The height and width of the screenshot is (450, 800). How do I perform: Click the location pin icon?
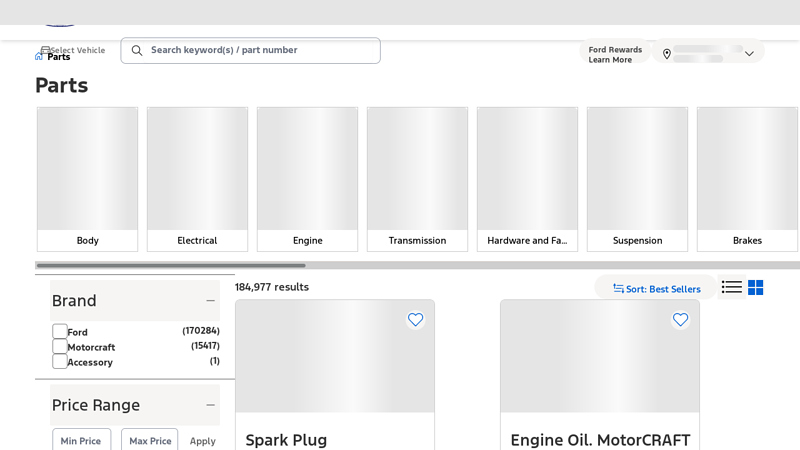click(x=666, y=54)
